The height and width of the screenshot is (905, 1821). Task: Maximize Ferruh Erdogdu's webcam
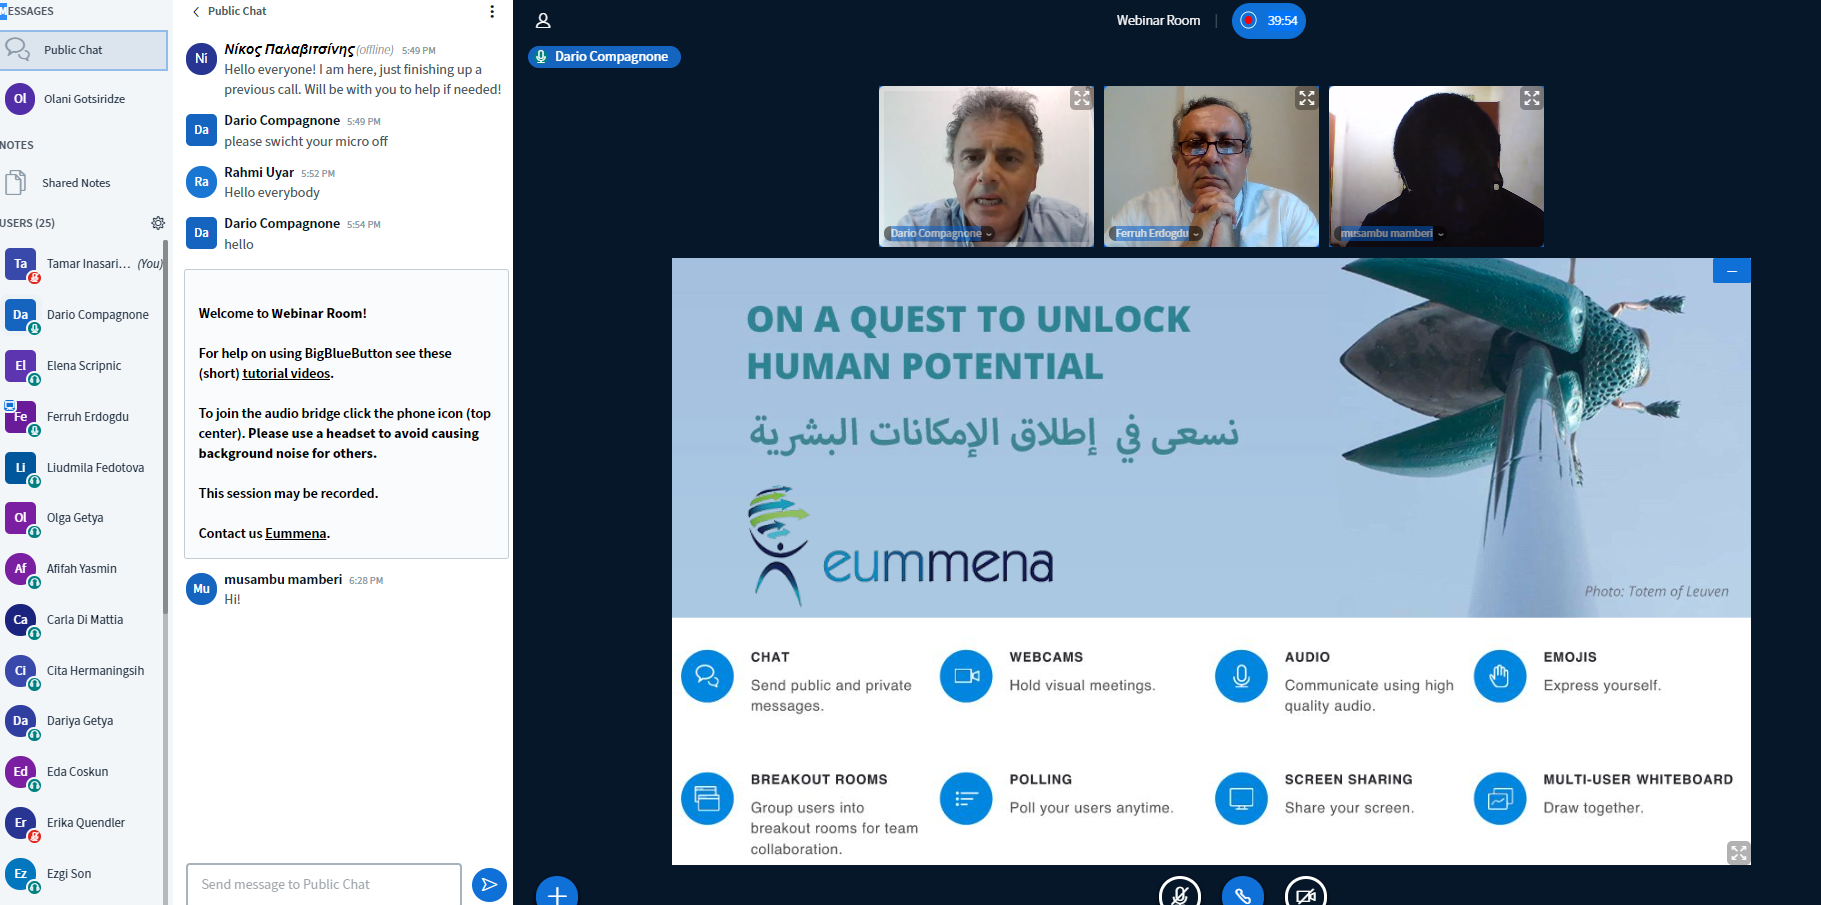1306,98
